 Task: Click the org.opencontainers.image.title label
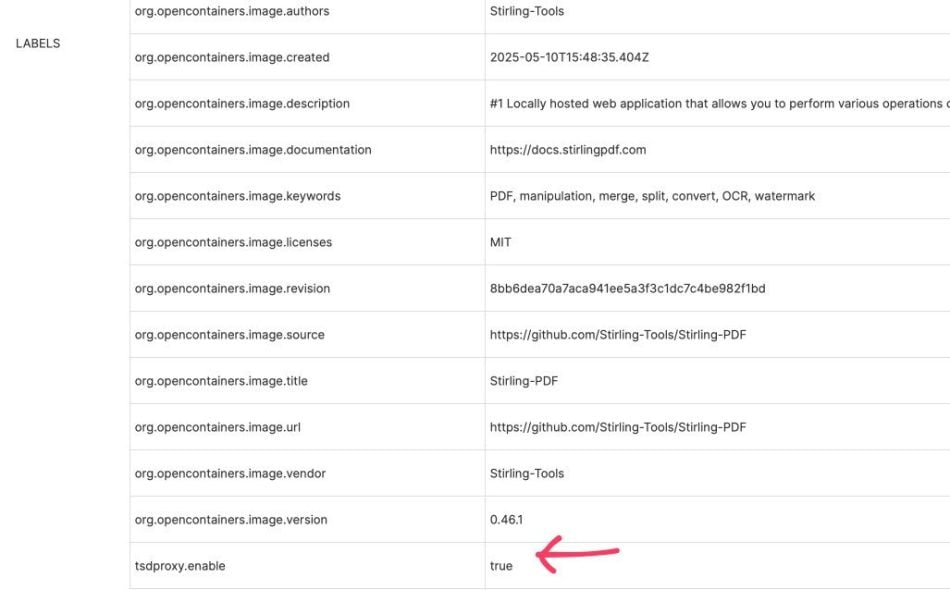click(x=221, y=381)
